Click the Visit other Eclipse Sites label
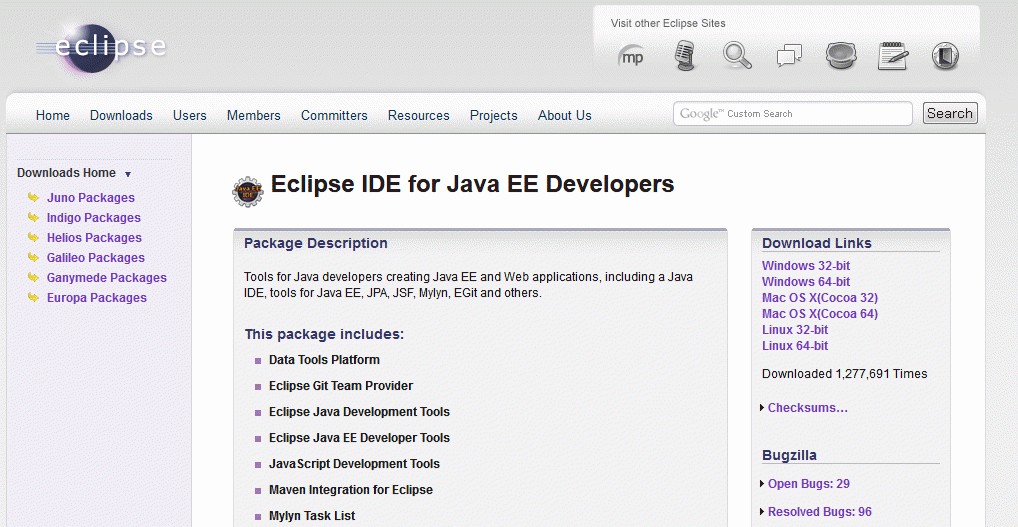The width and height of the screenshot is (1018, 527). pos(668,23)
